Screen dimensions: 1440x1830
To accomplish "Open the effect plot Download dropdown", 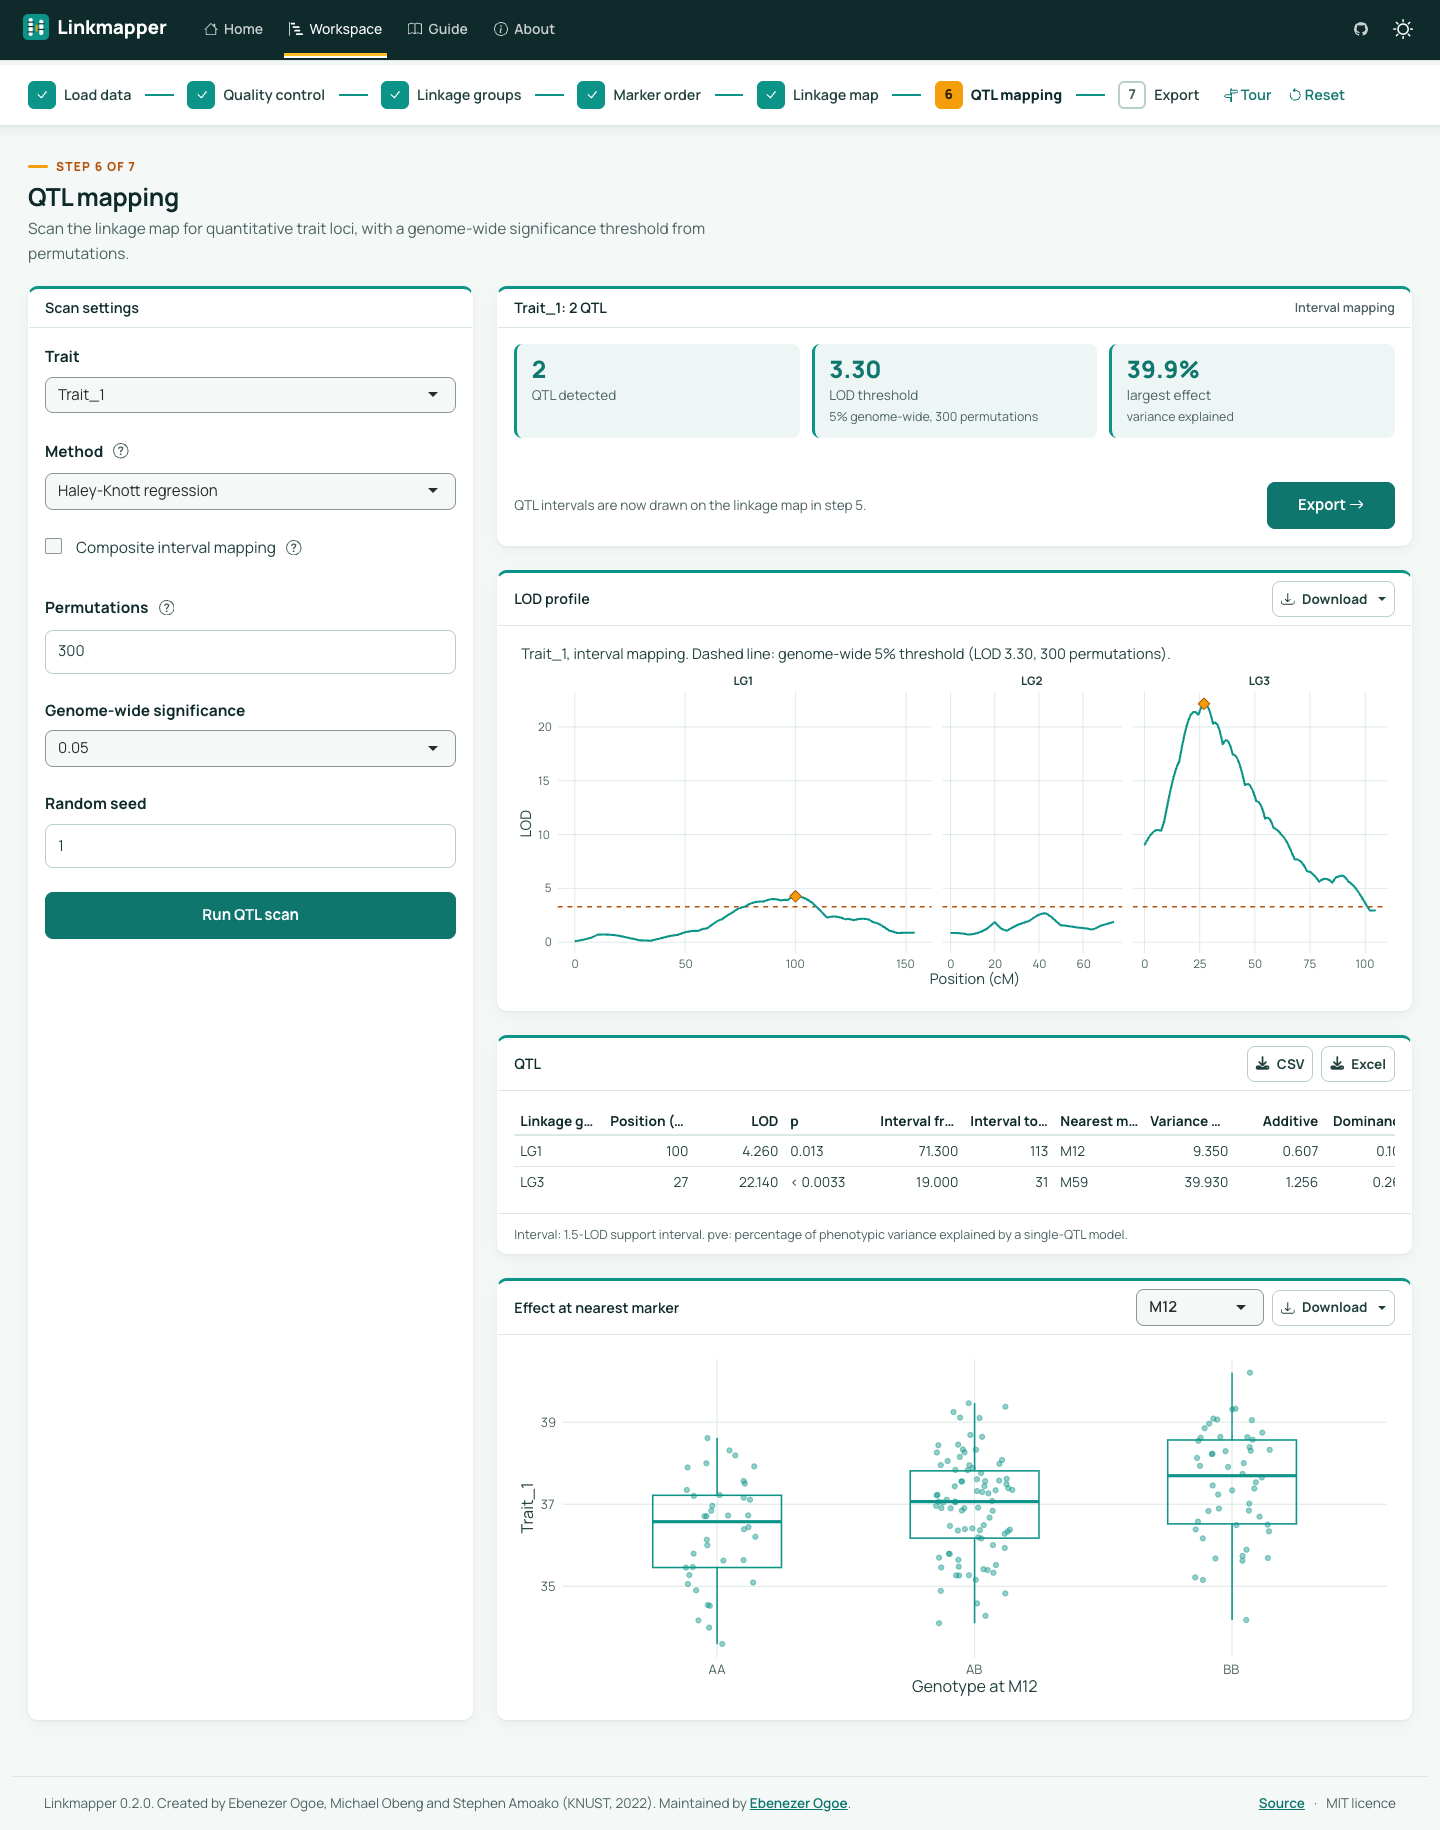I will [1333, 1307].
